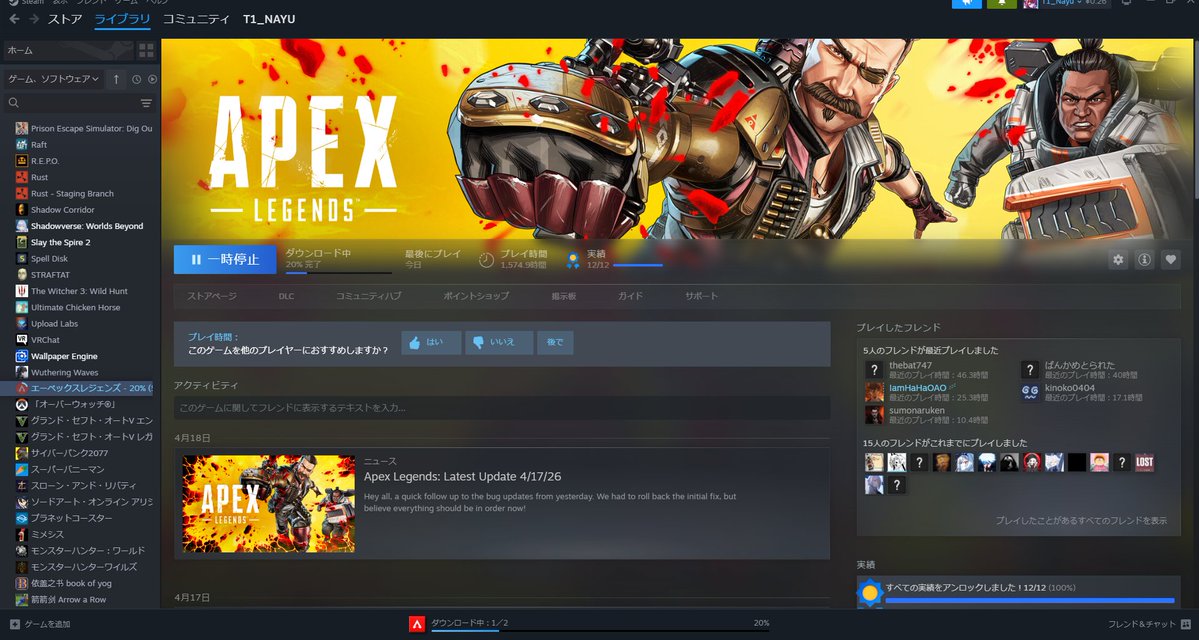Open ガイド link
Viewport: 1199px width, 640px height.
click(631, 296)
